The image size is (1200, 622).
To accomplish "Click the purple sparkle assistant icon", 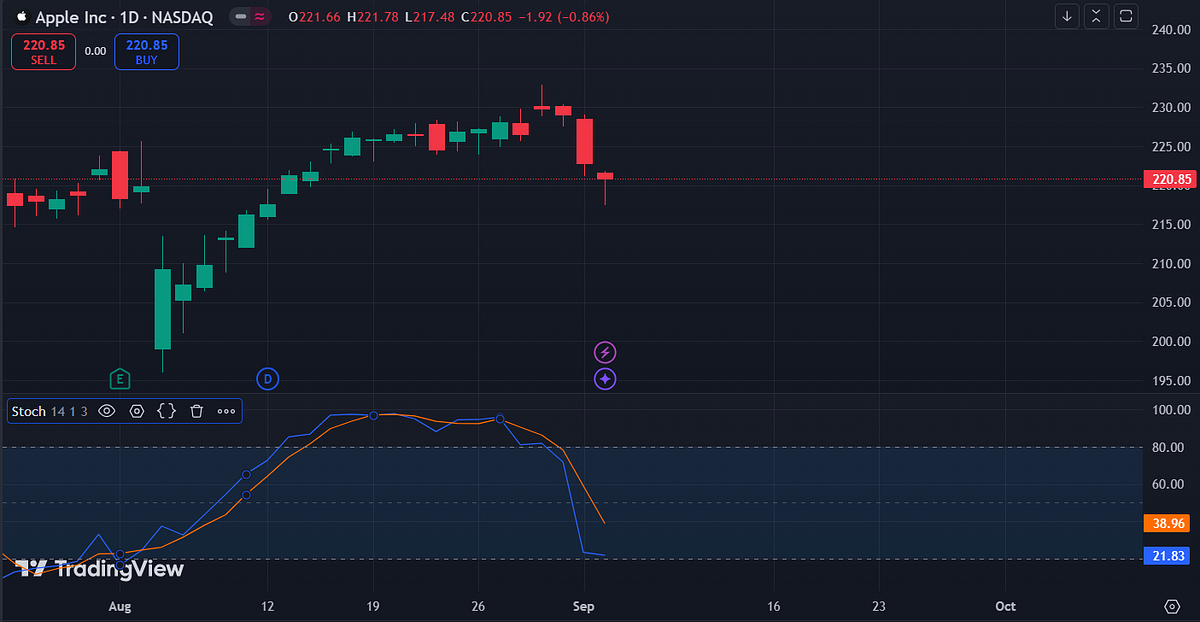I will tap(605, 379).
